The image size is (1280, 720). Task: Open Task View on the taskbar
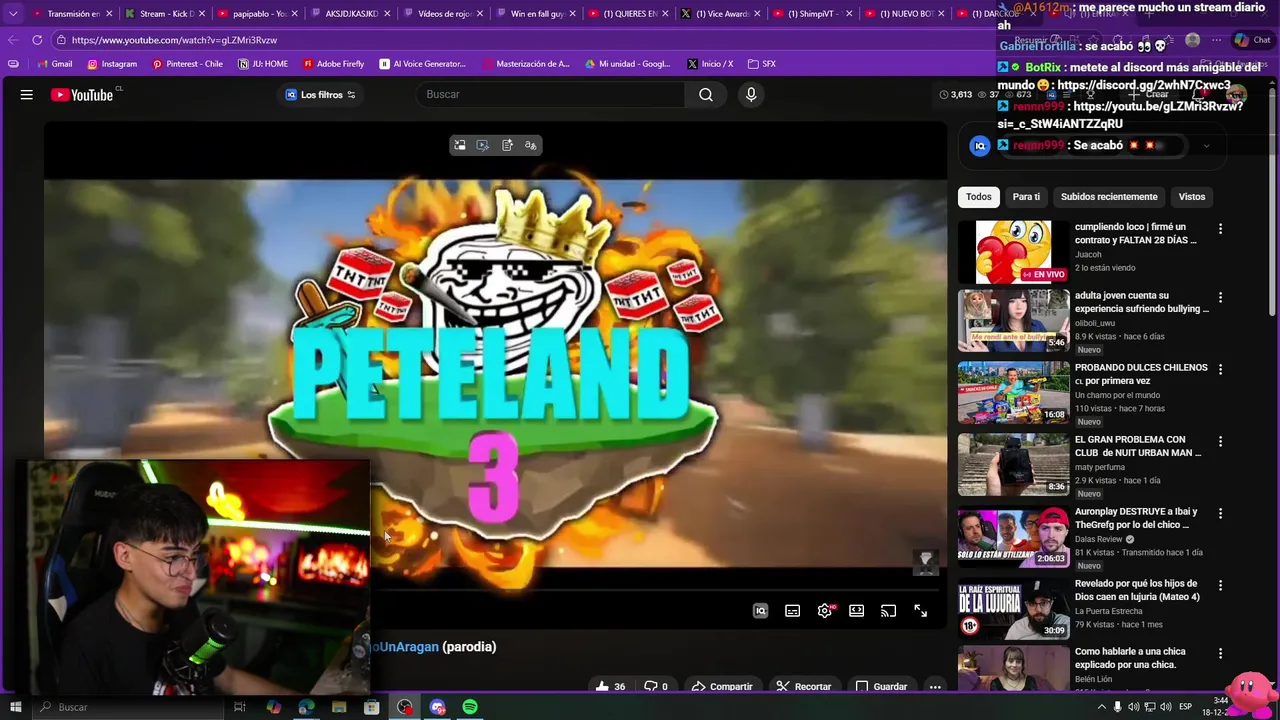[240, 707]
